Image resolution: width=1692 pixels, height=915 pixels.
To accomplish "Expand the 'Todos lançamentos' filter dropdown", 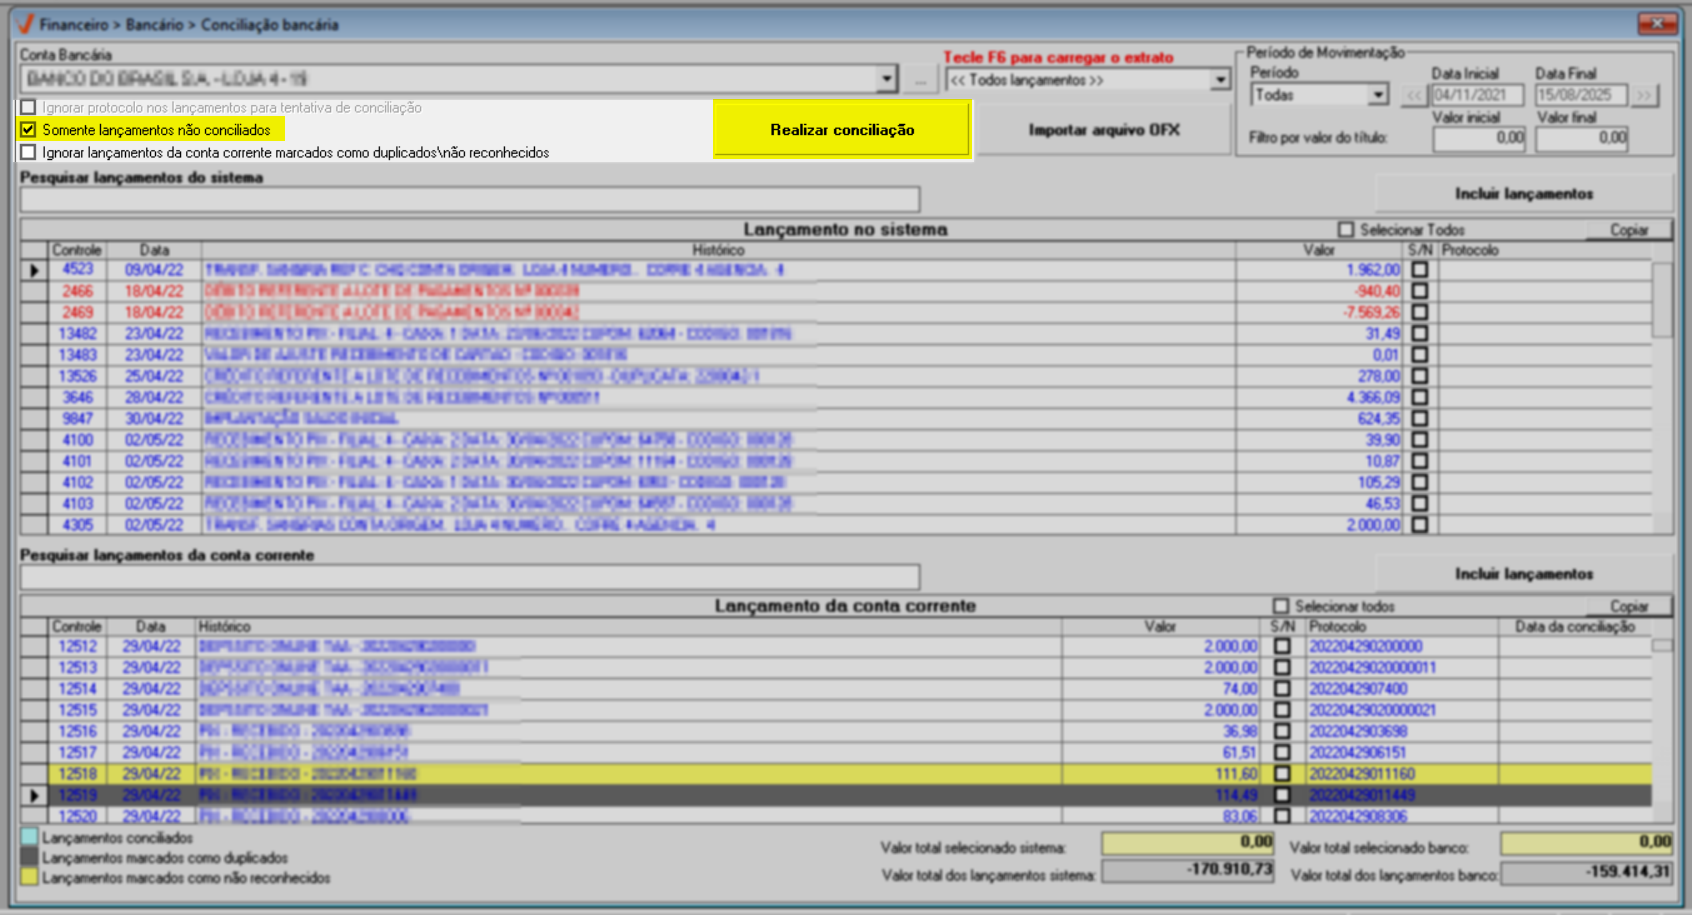I will pyautogui.click(x=1220, y=80).
